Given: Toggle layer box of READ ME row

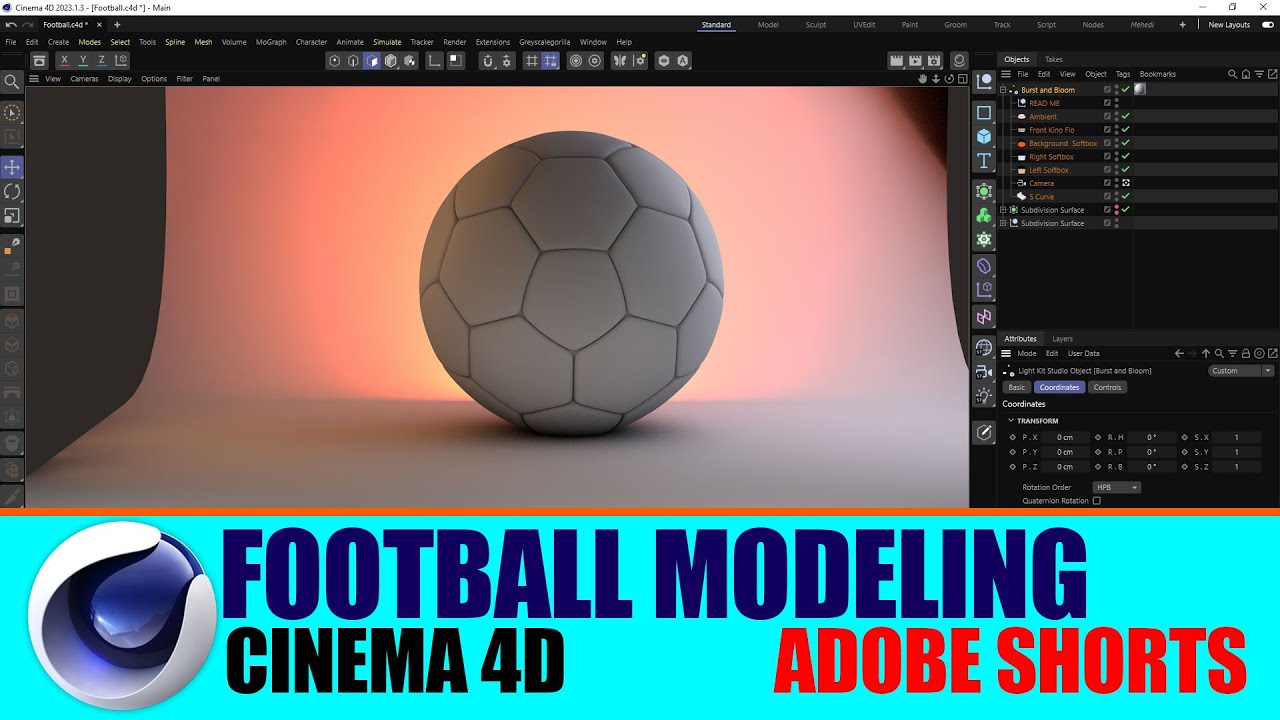Looking at the screenshot, I should pos(1107,103).
